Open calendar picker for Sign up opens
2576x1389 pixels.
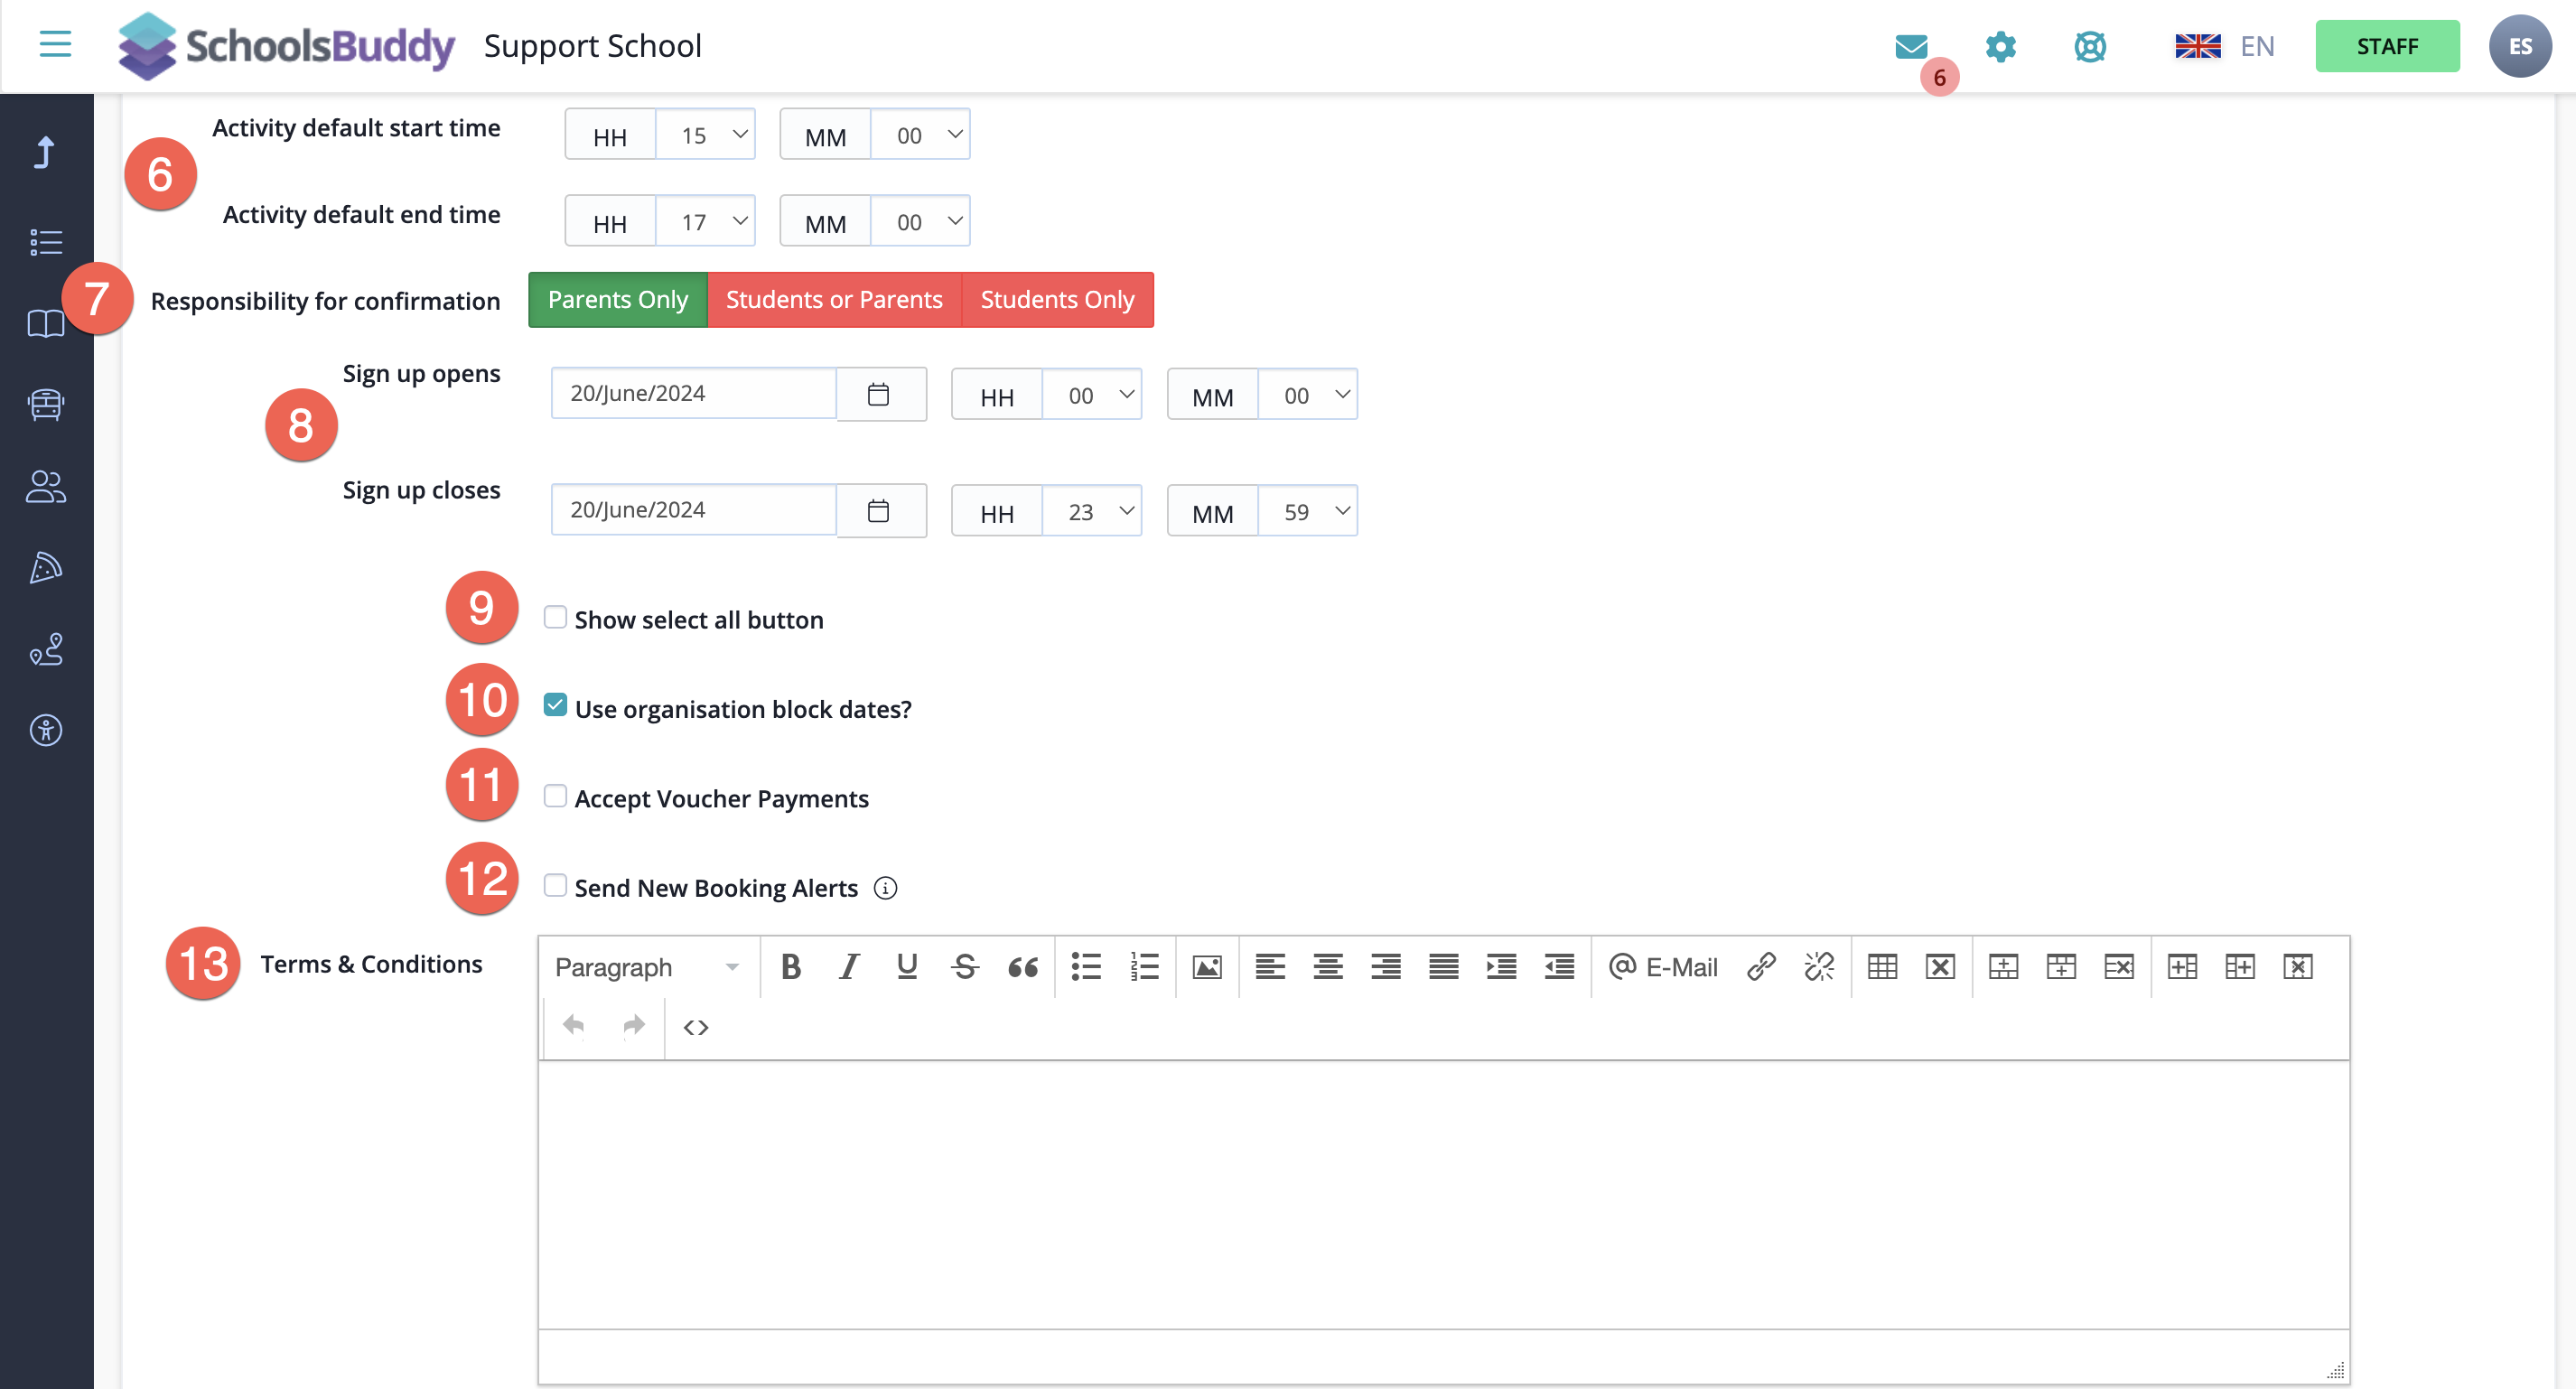879,394
